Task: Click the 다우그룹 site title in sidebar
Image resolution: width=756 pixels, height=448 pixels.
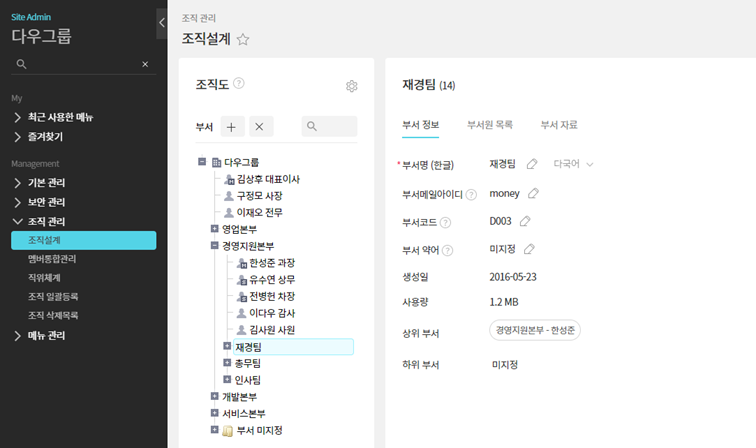Action: tap(41, 36)
